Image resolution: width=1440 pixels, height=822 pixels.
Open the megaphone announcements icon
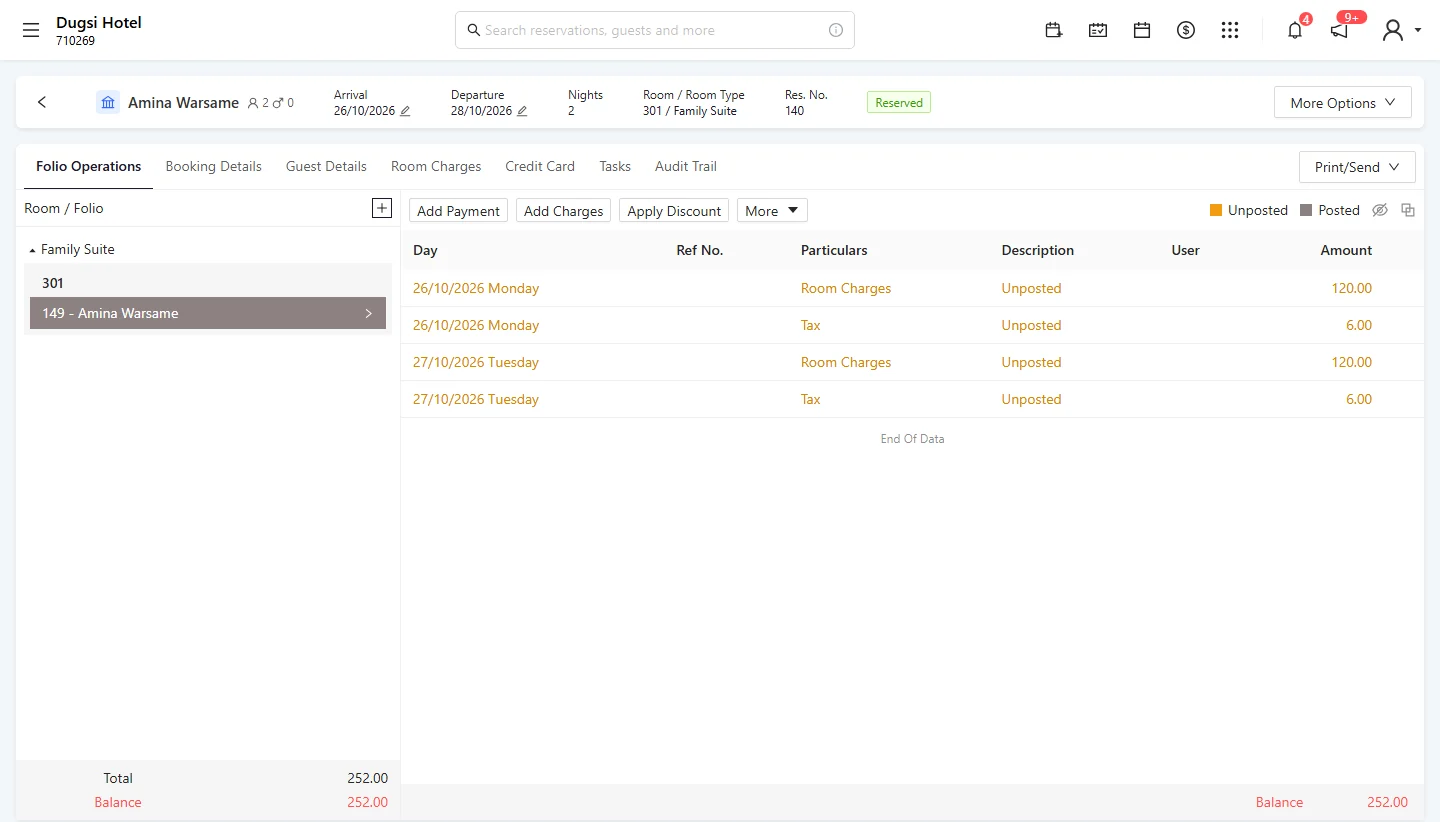(x=1339, y=30)
